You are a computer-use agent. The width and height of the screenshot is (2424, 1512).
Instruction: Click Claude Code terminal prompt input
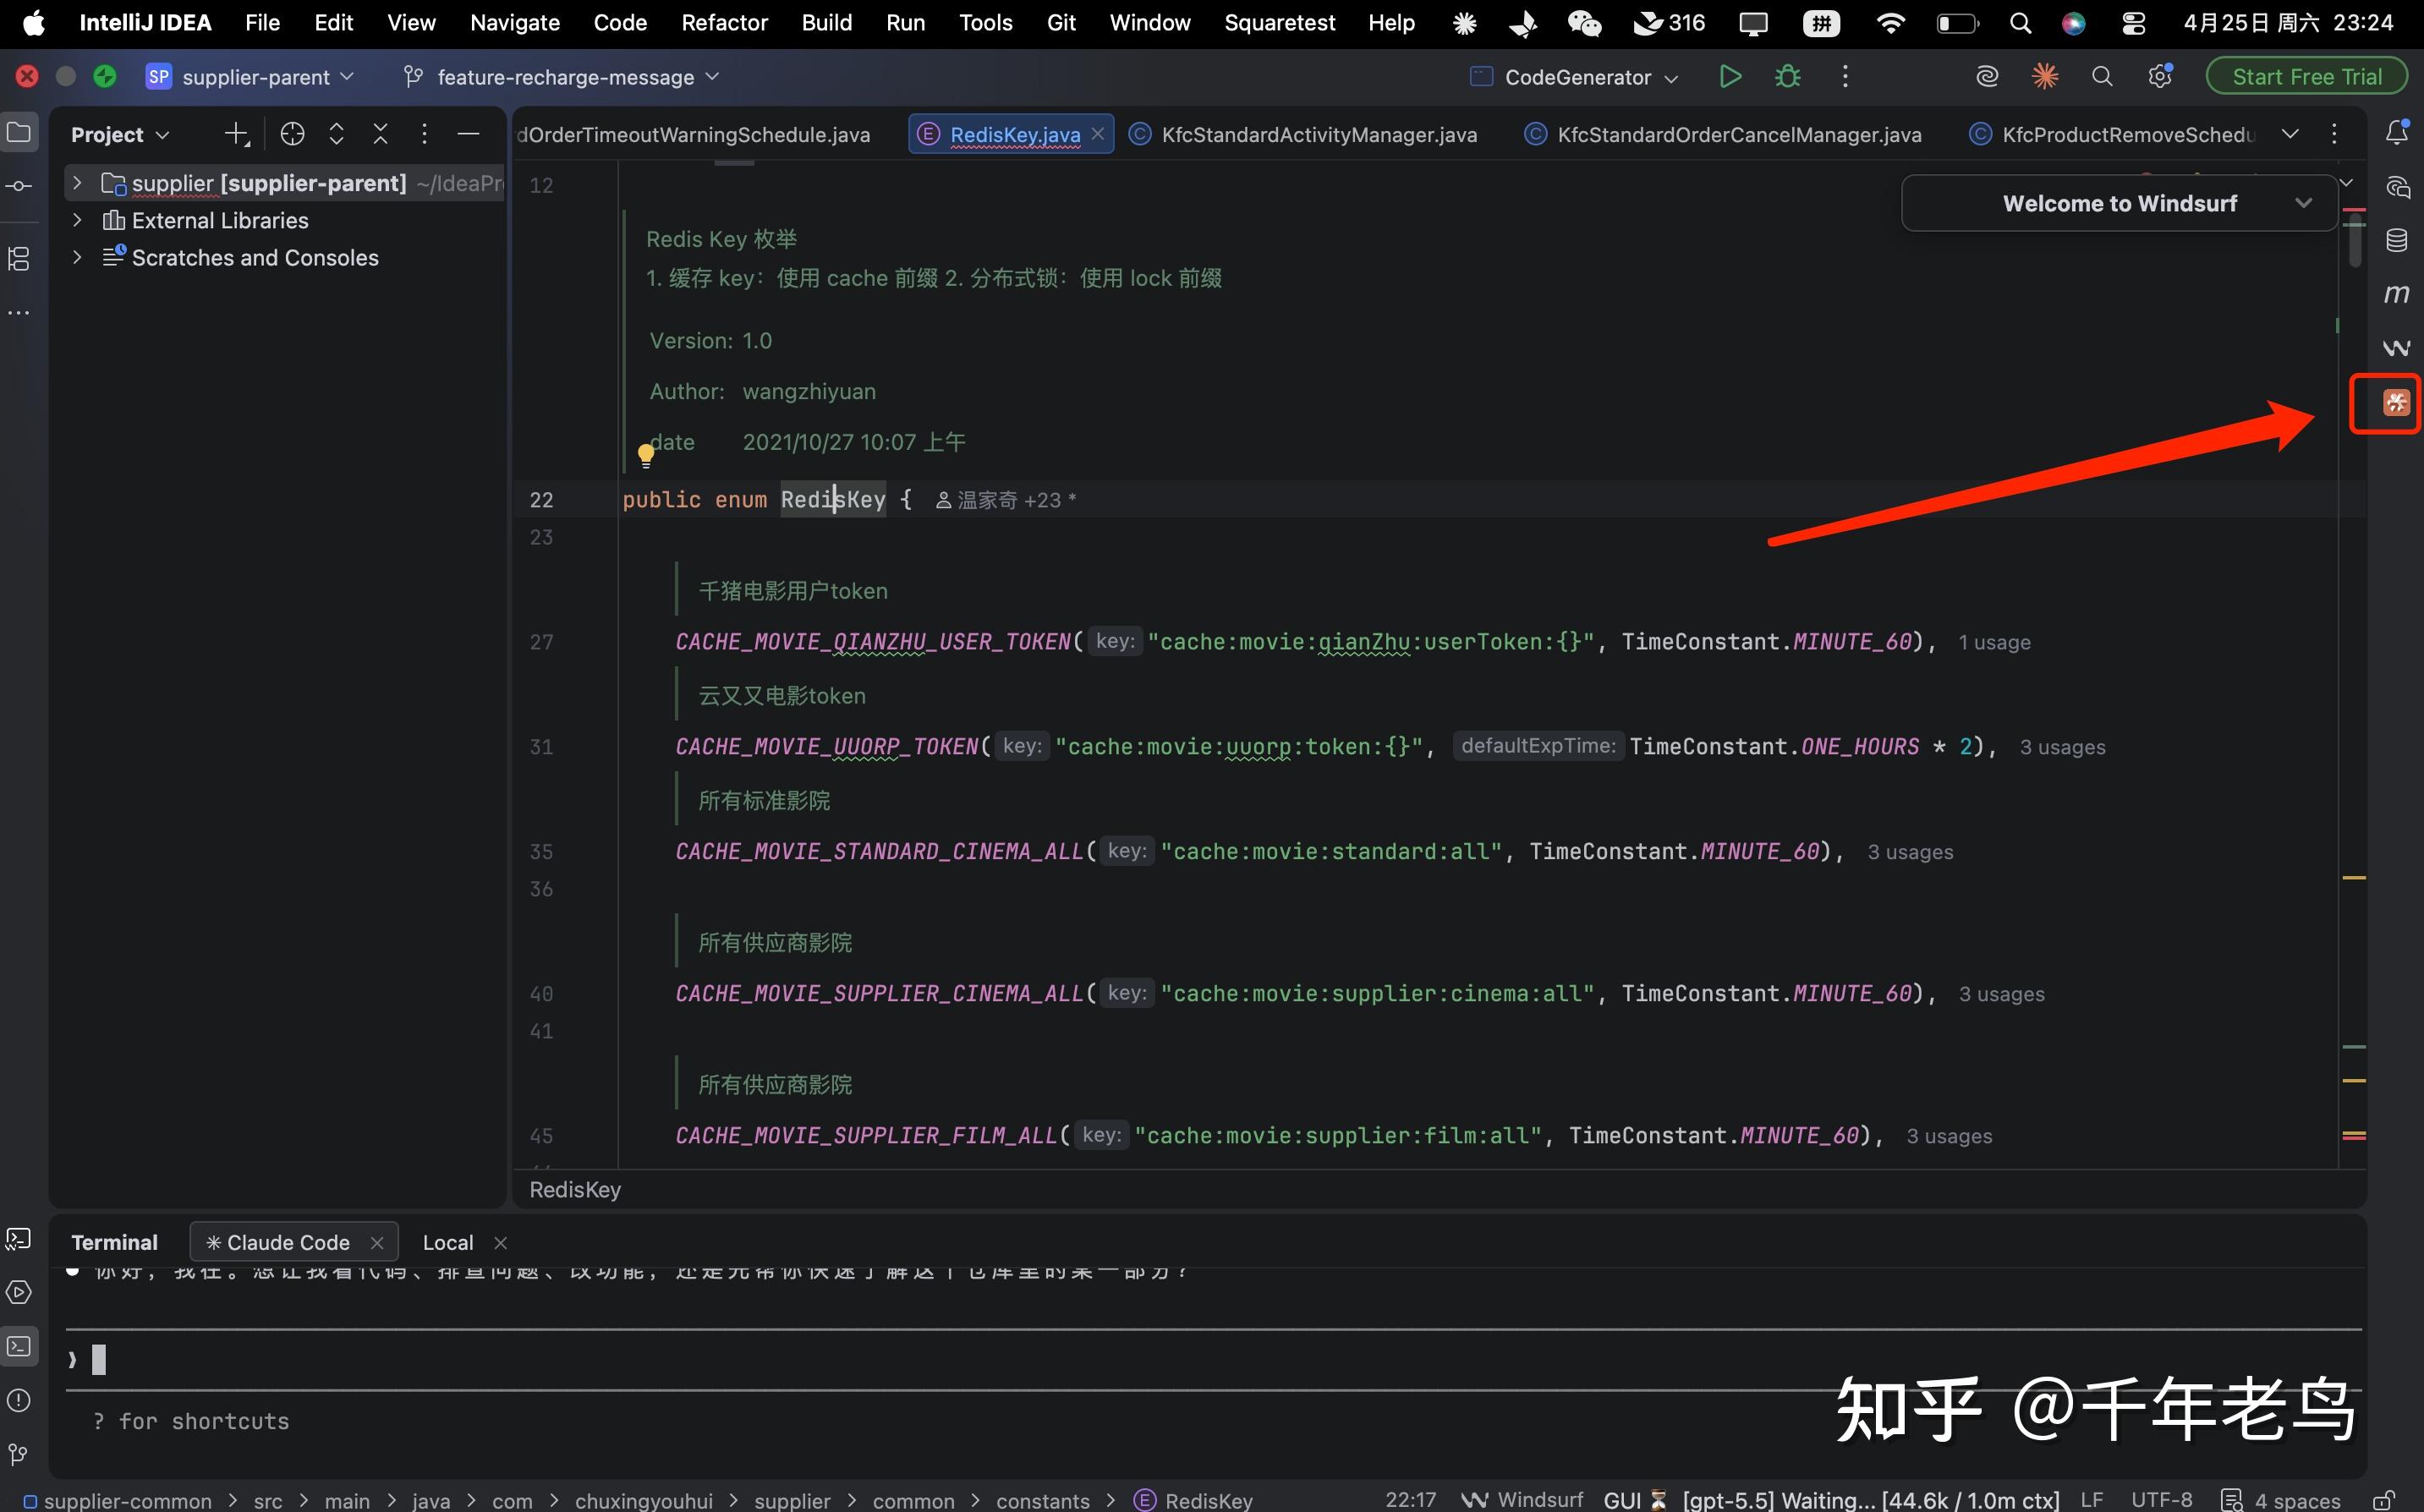pos(1213,1359)
